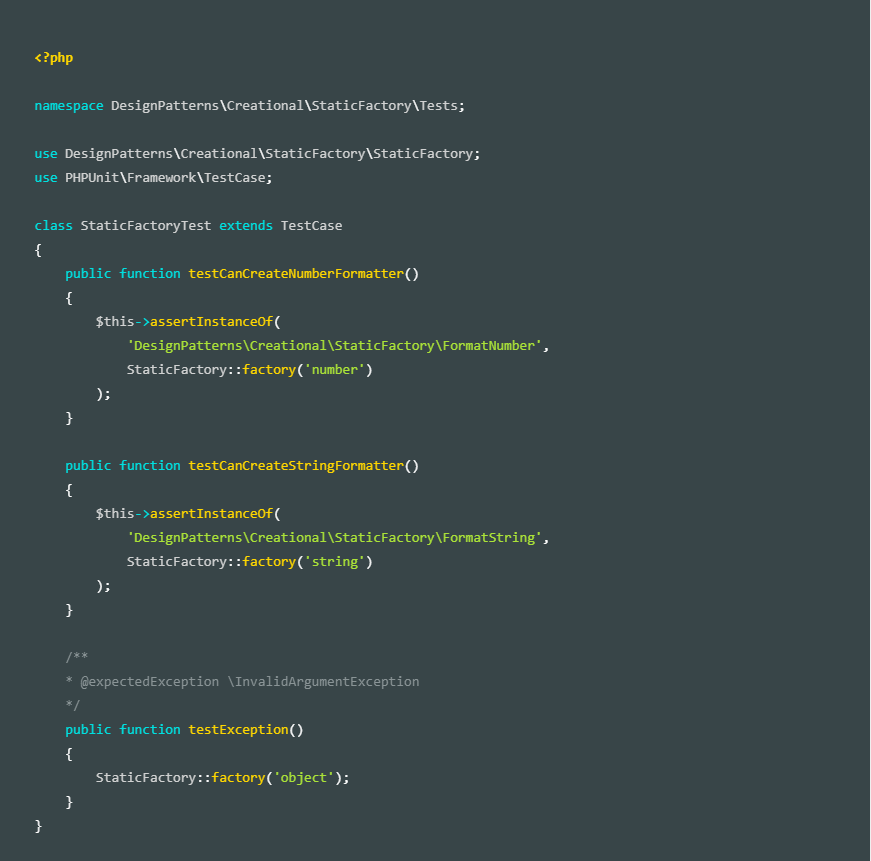Click the final closing brace of class
This screenshot has height=861, width=871.
coord(38,826)
